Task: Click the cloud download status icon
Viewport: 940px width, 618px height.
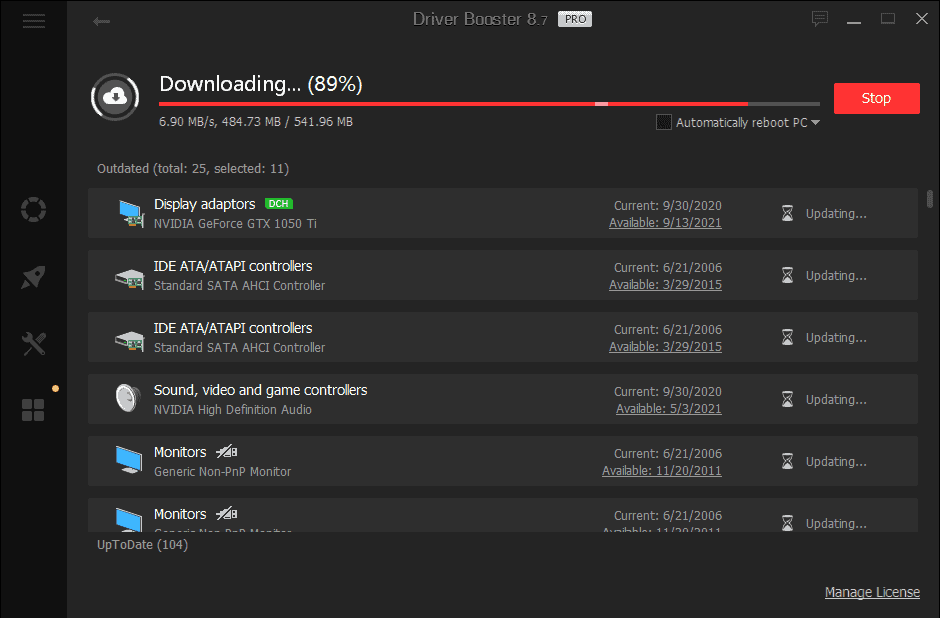Action: (114, 97)
